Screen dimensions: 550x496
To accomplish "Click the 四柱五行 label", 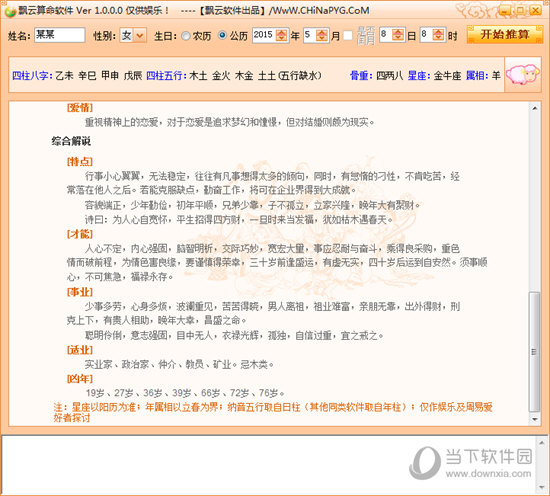I will point(166,75).
